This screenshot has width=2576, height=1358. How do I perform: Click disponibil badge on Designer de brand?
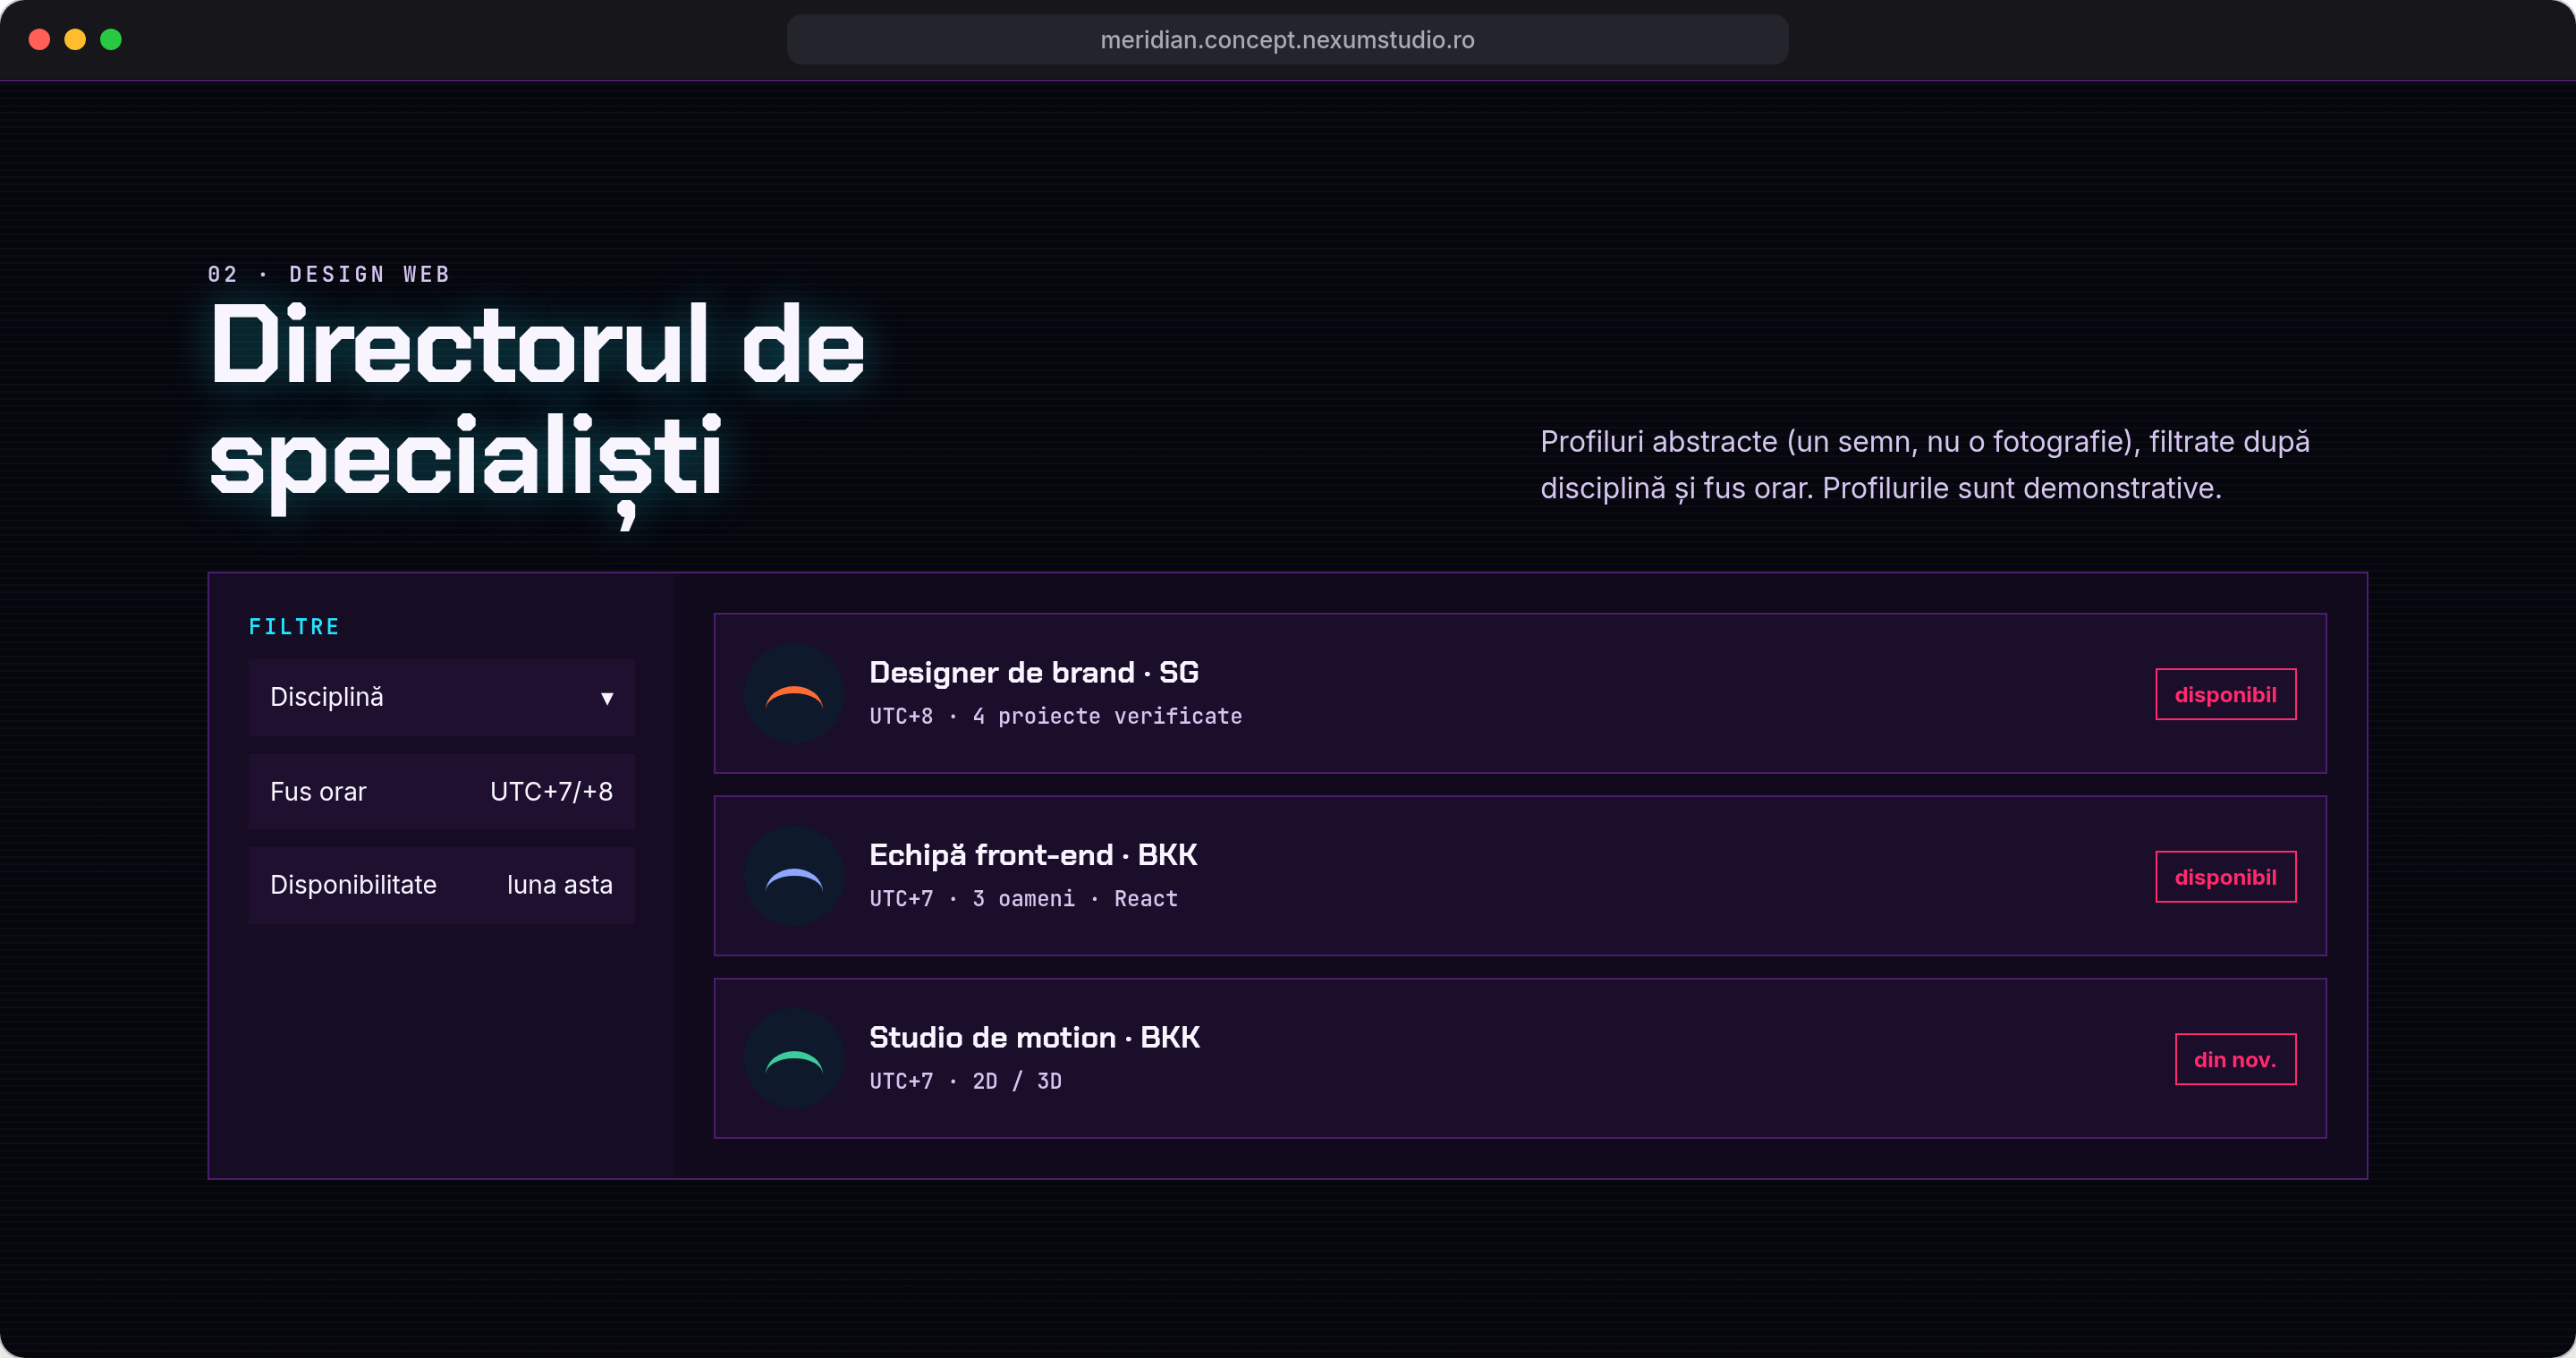(2225, 694)
